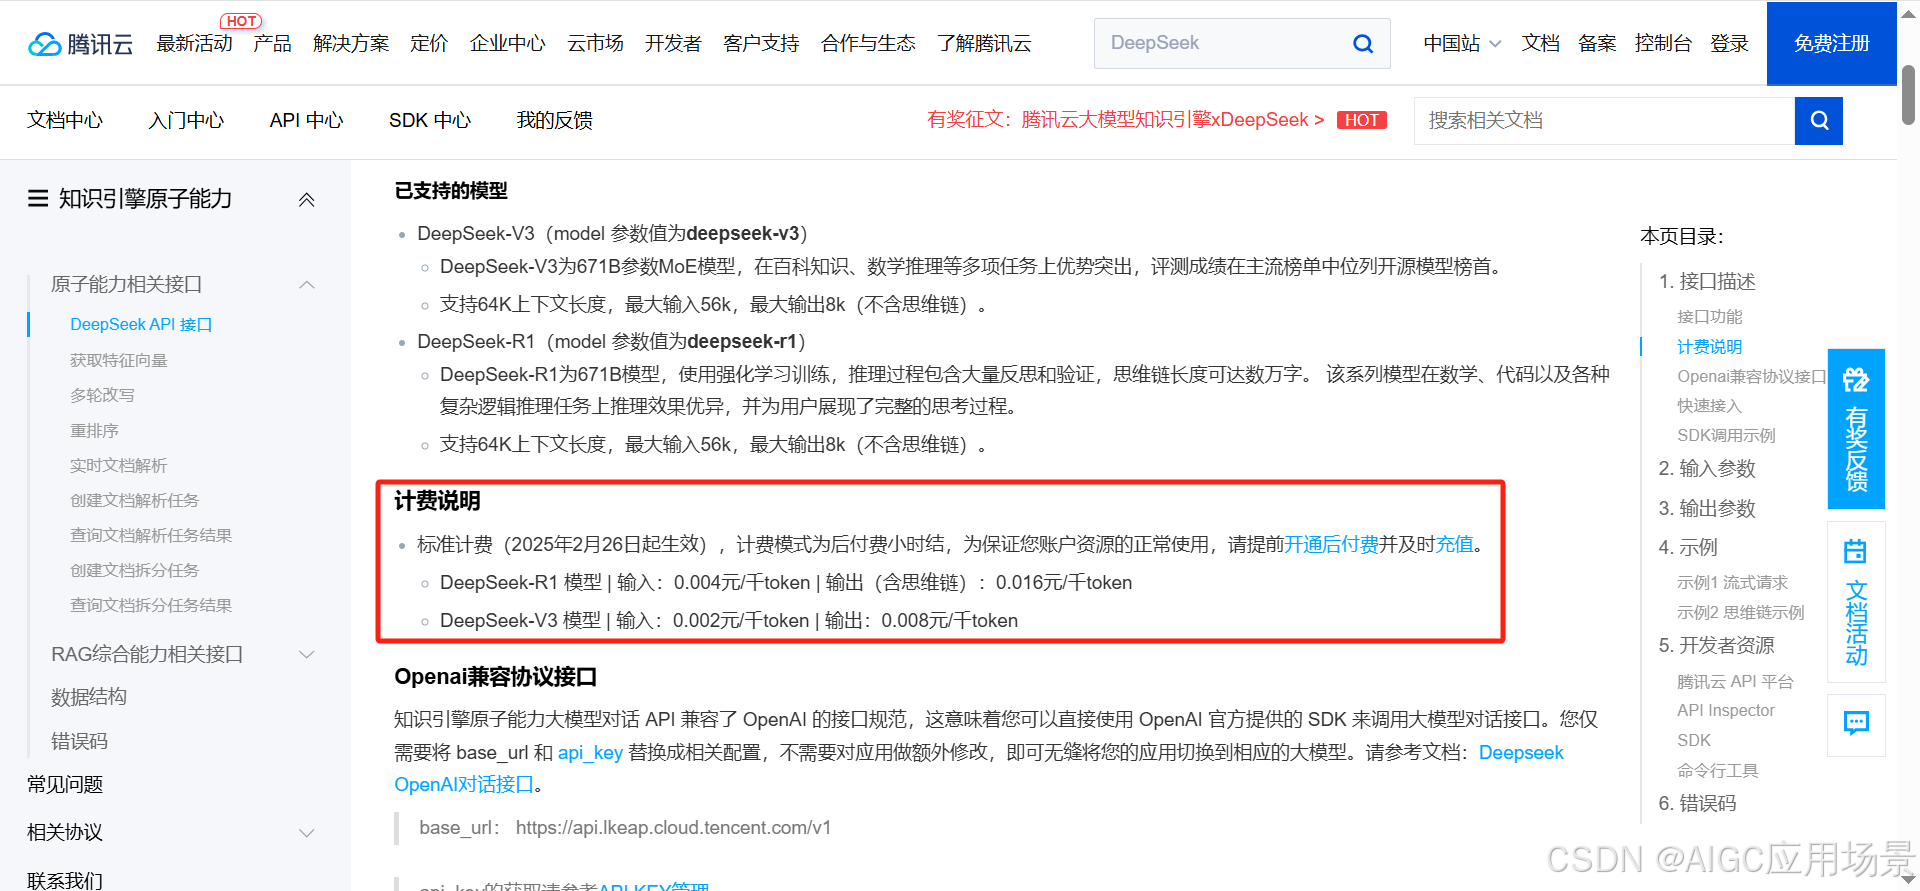This screenshot has height=891, width=1920.
Task: Jump to 计费说明 in page outline
Action: pyautogui.click(x=1709, y=347)
